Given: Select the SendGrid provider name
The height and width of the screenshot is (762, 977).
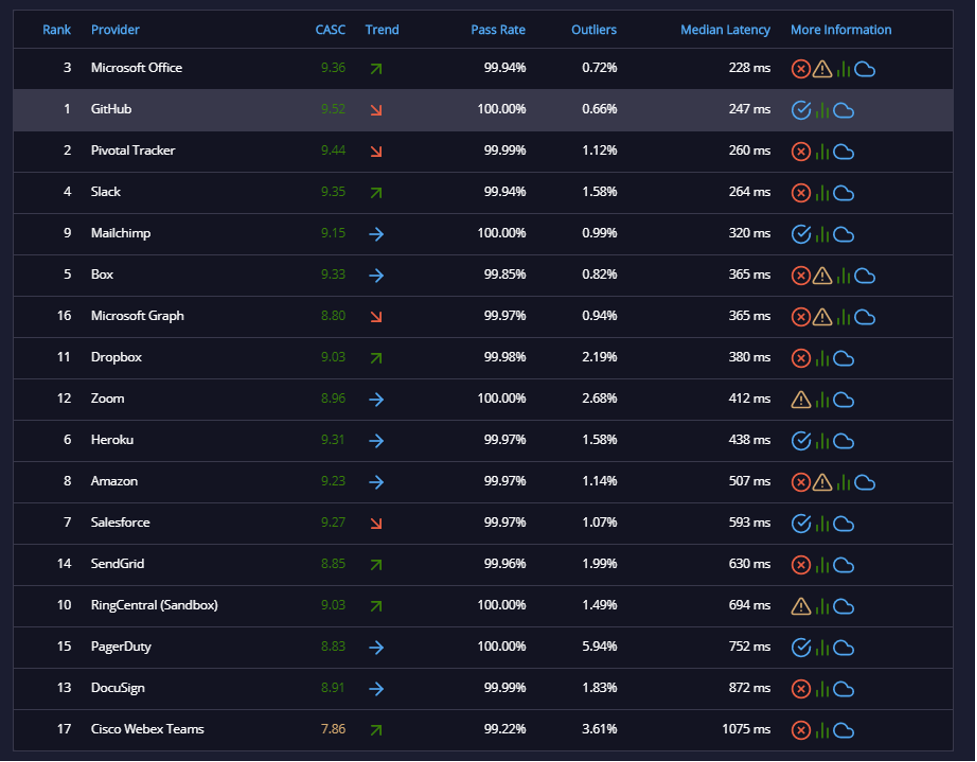Looking at the screenshot, I should [117, 564].
